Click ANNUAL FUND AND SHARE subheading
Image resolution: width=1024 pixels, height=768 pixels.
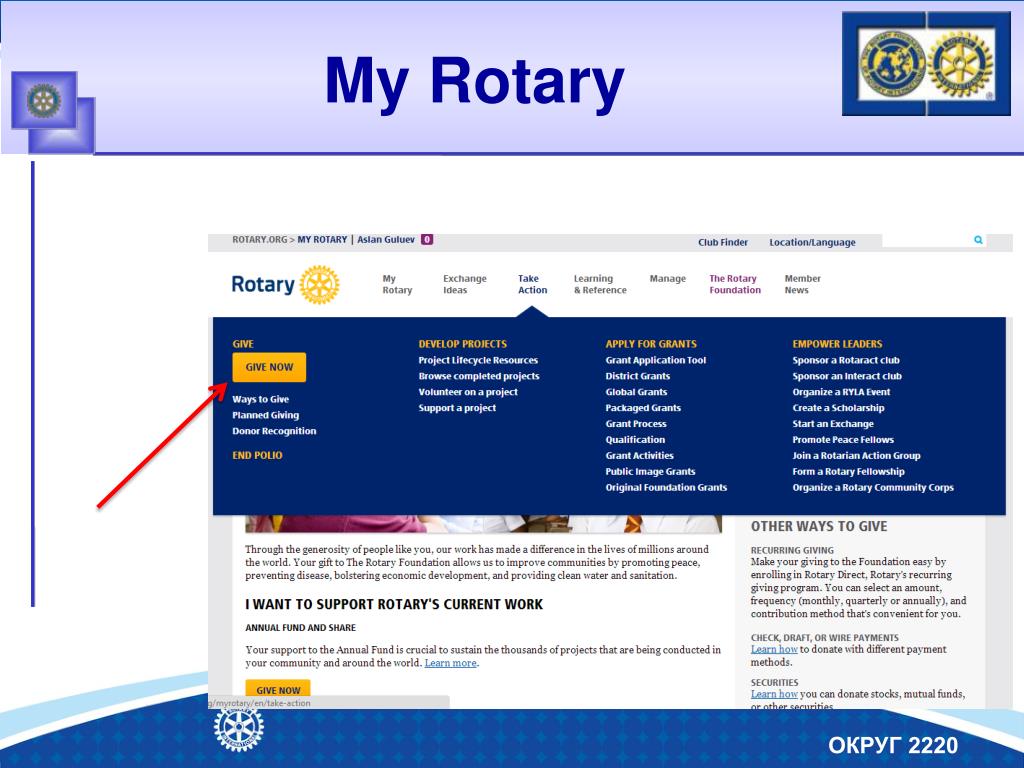(x=300, y=628)
